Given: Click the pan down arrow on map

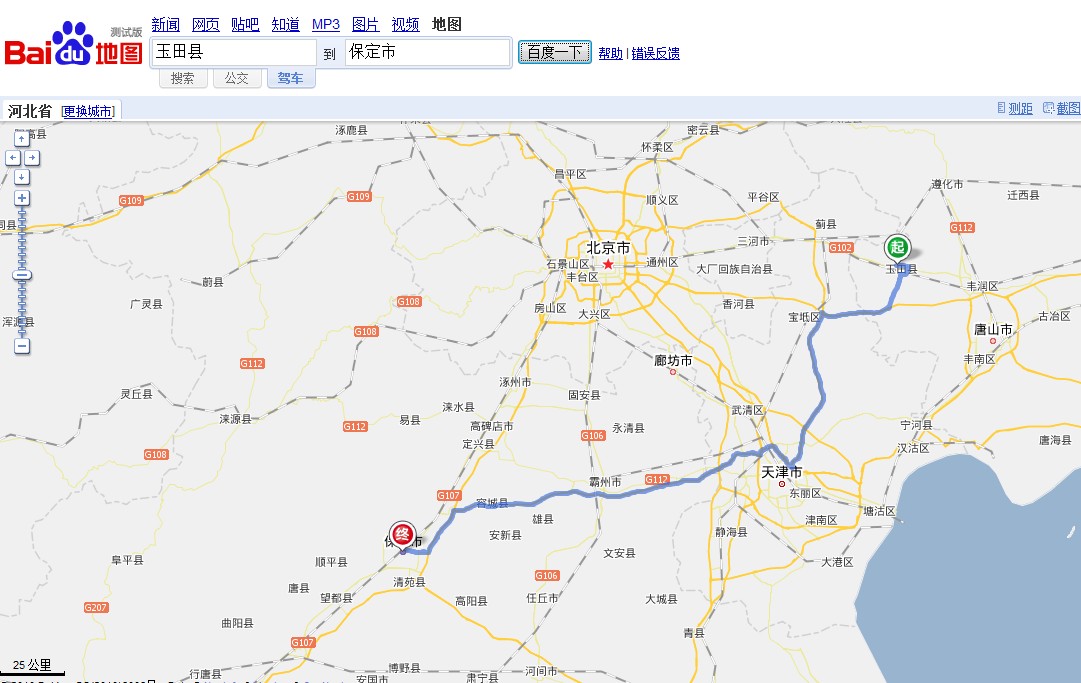Looking at the screenshot, I should point(22,177).
